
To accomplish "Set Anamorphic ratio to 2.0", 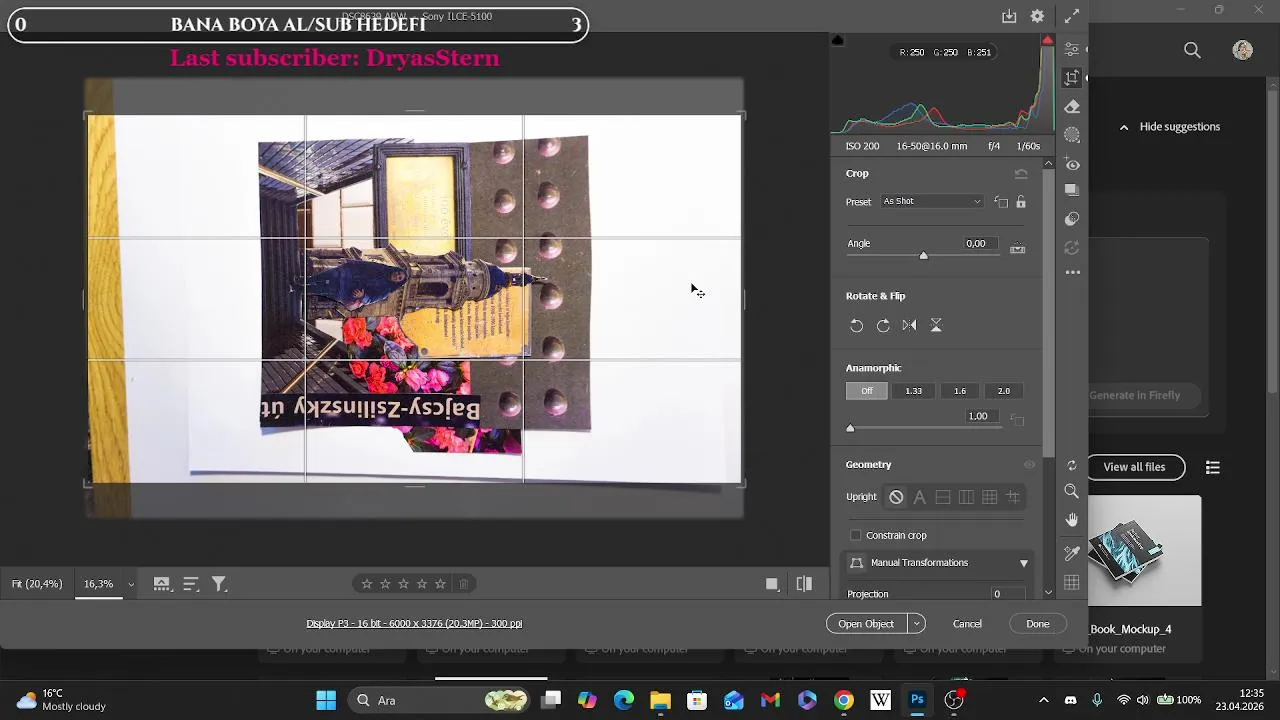I will [x=1004, y=391].
